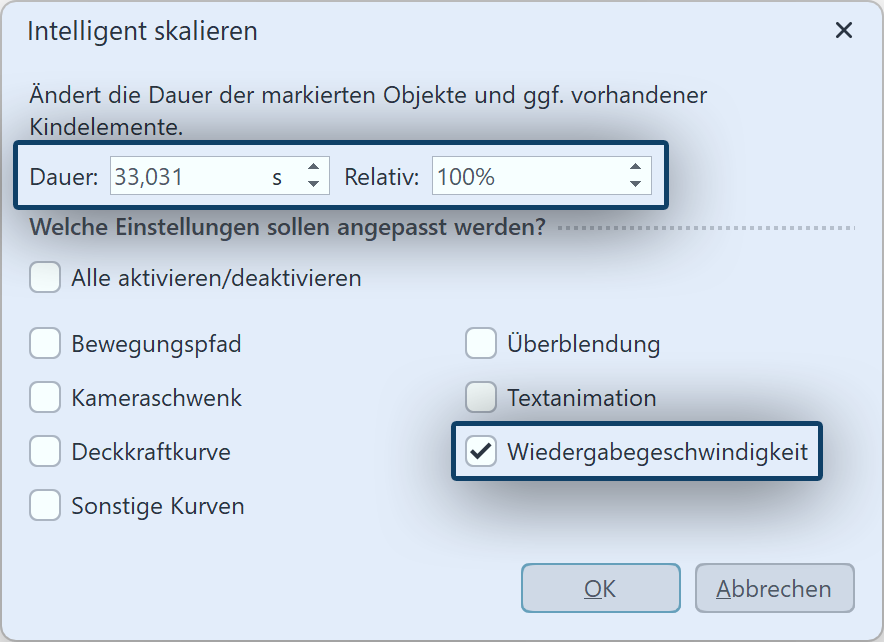Select the 100% value in Relativ
Viewport: 884px width, 642px height.
click(x=466, y=175)
